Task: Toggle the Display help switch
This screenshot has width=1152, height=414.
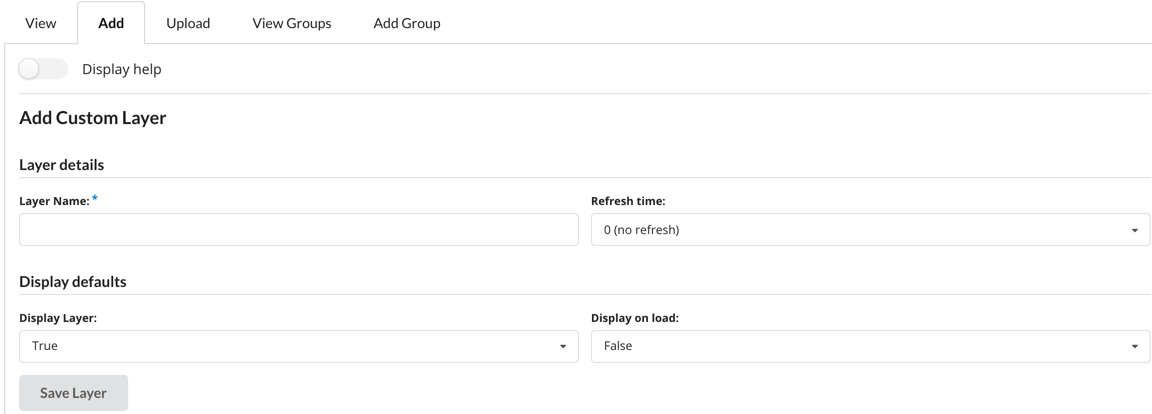Action: 44,69
